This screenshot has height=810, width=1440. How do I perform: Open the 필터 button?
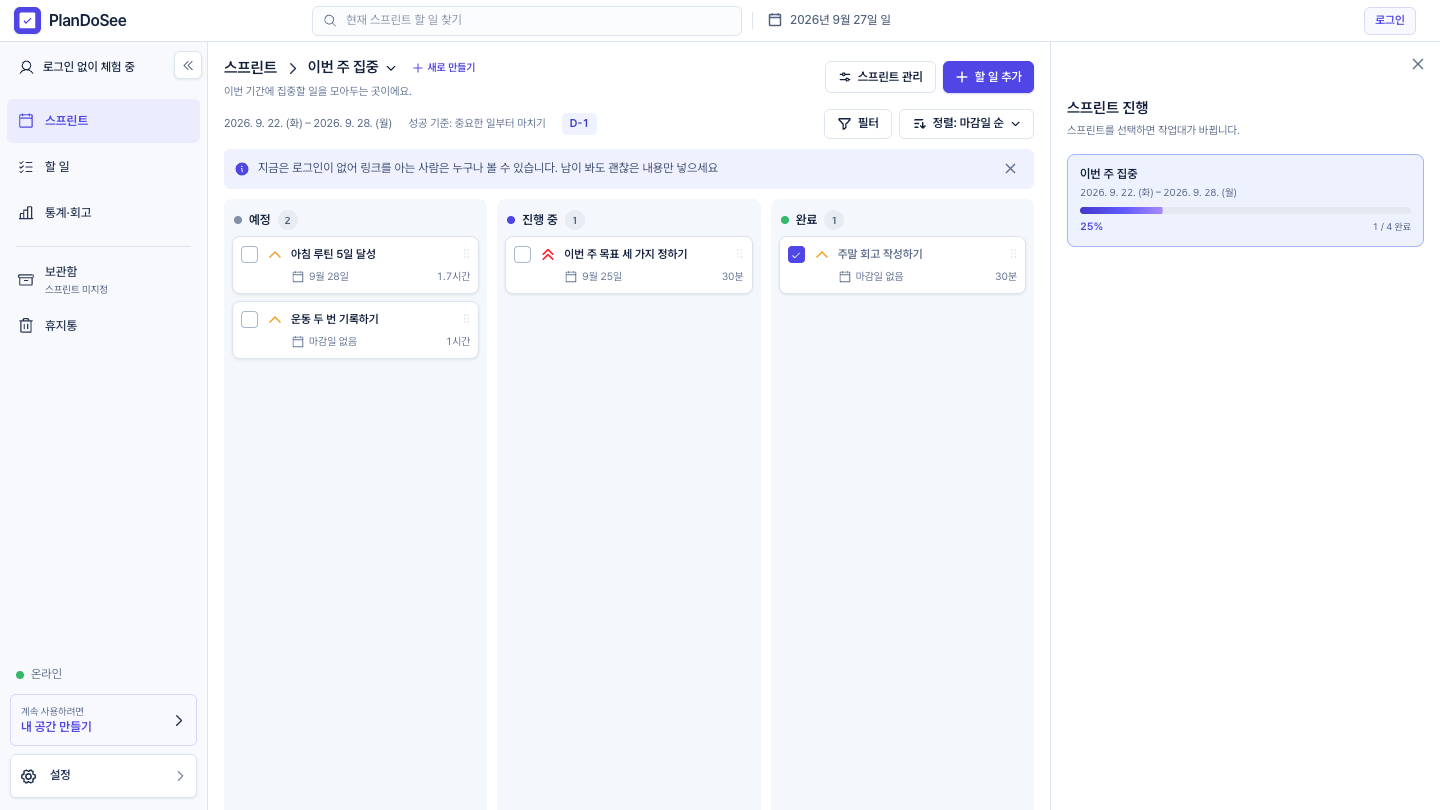[858, 123]
